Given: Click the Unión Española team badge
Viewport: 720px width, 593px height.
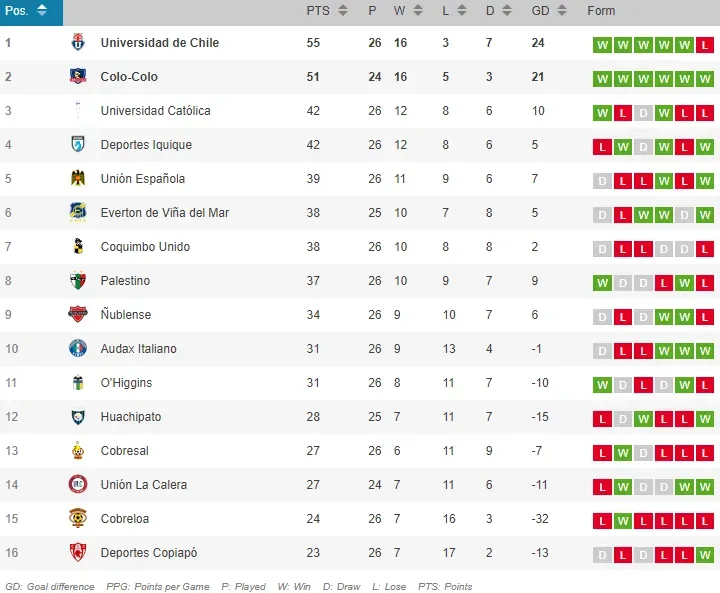Looking at the screenshot, I should (x=78, y=179).
